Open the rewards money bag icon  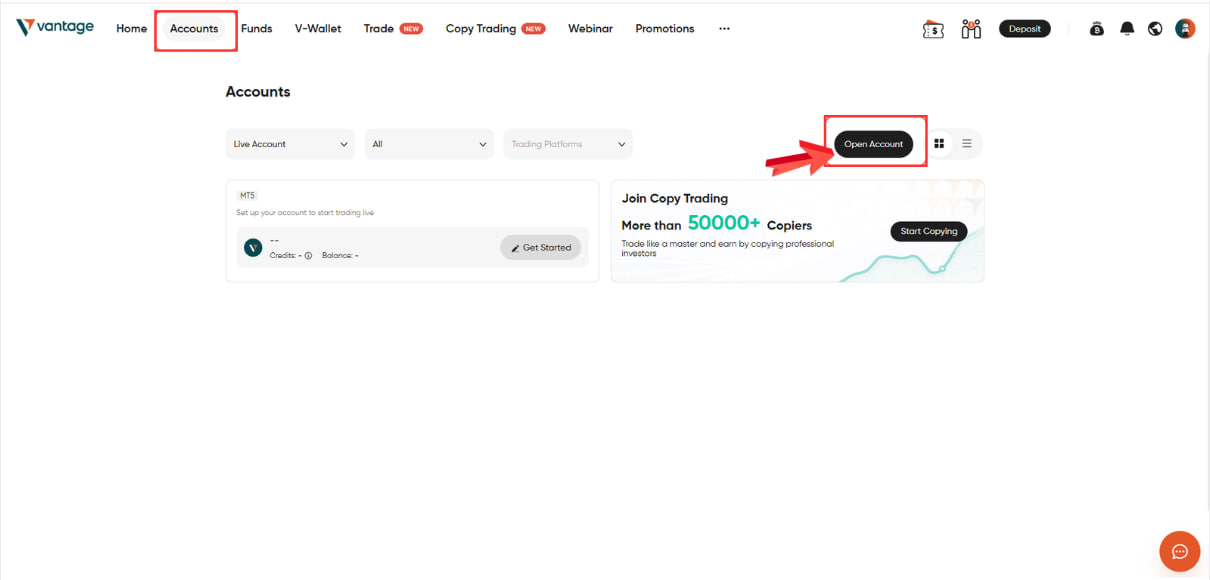(1096, 28)
